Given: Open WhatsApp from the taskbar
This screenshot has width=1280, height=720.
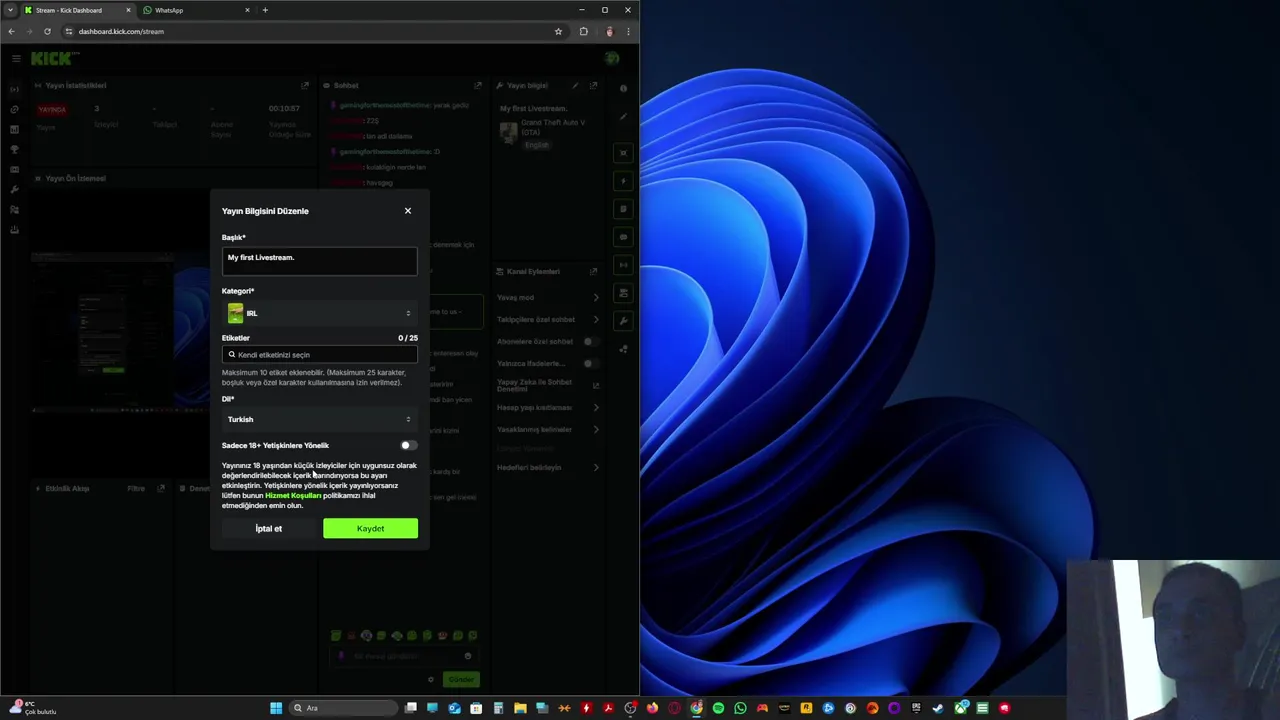Looking at the screenshot, I should 740,708.
